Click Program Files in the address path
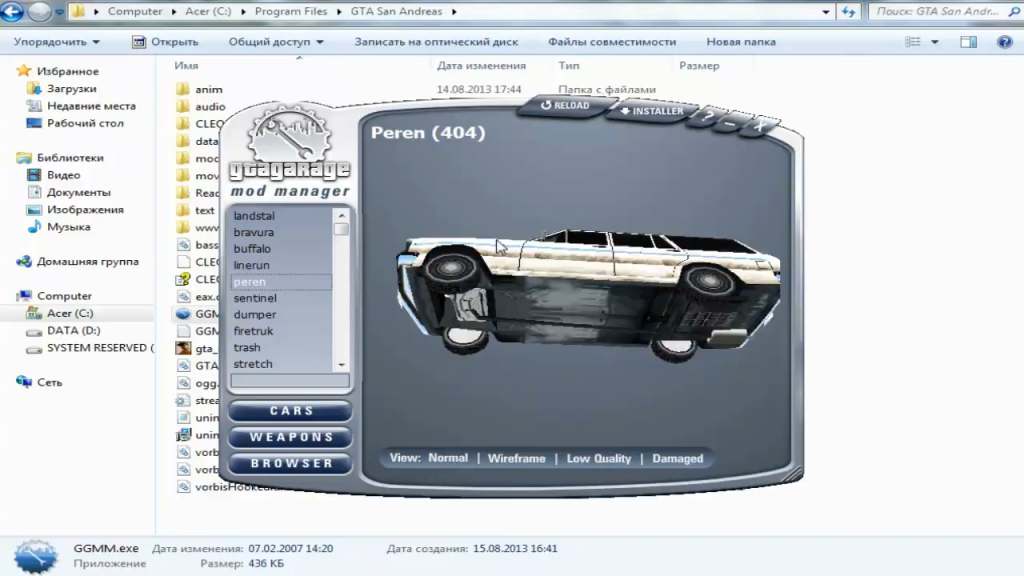Screen dimensions: 1024x576 pyautogui.click(x=291, y=11)
